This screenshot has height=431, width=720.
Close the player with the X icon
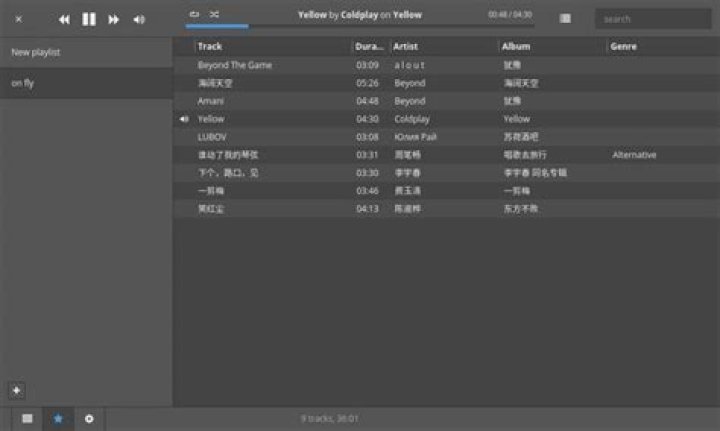(18, 19)
